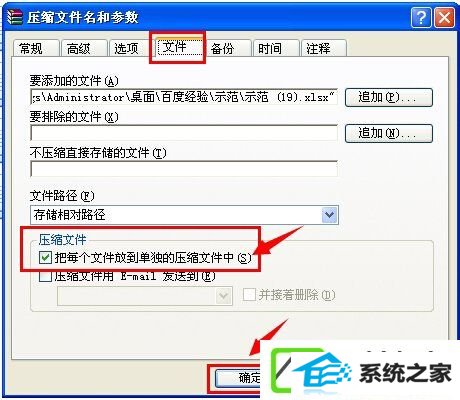Click the 确定 button
Screen dimensions: 460x400
[238, 378]
